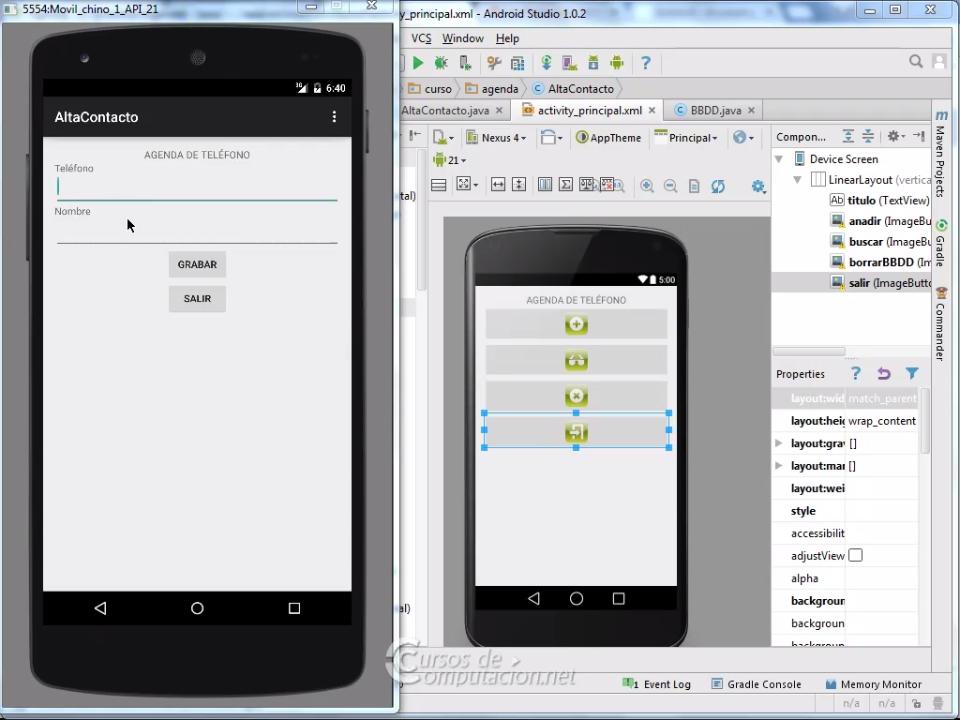The image size is (960, 720).
Task: Open Gradle Console panel
Action: (756, 684)
